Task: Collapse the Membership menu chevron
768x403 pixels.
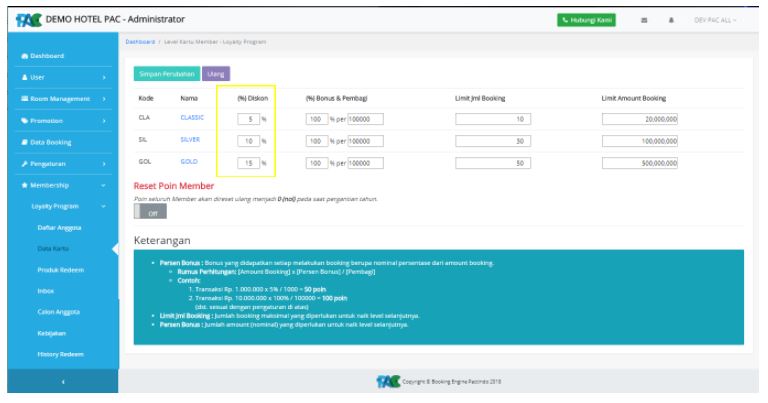Action: 103,185
